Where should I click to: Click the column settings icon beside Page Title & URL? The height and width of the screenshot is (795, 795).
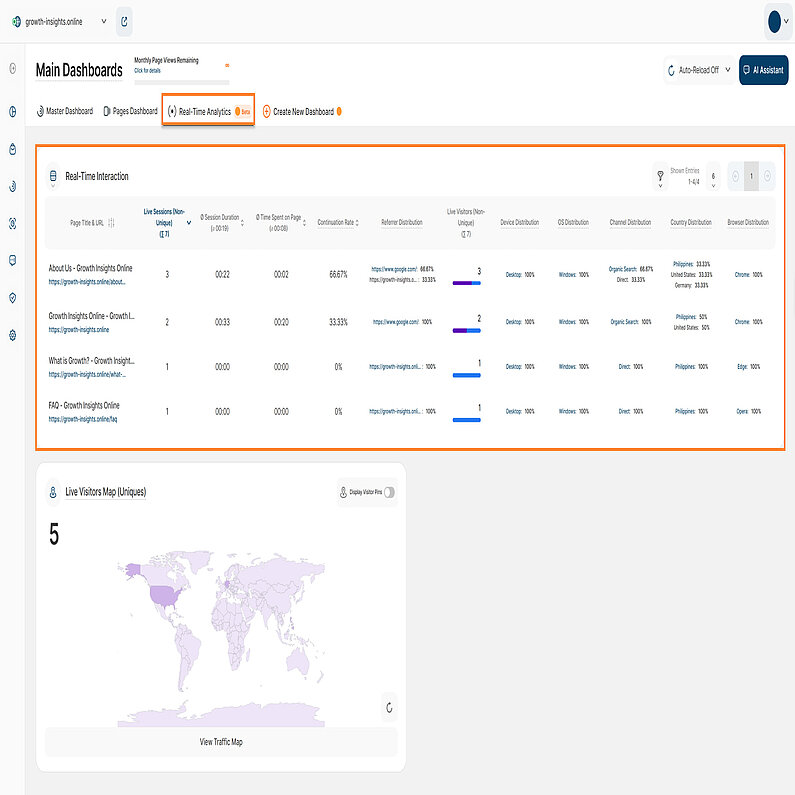click(112, 223)
